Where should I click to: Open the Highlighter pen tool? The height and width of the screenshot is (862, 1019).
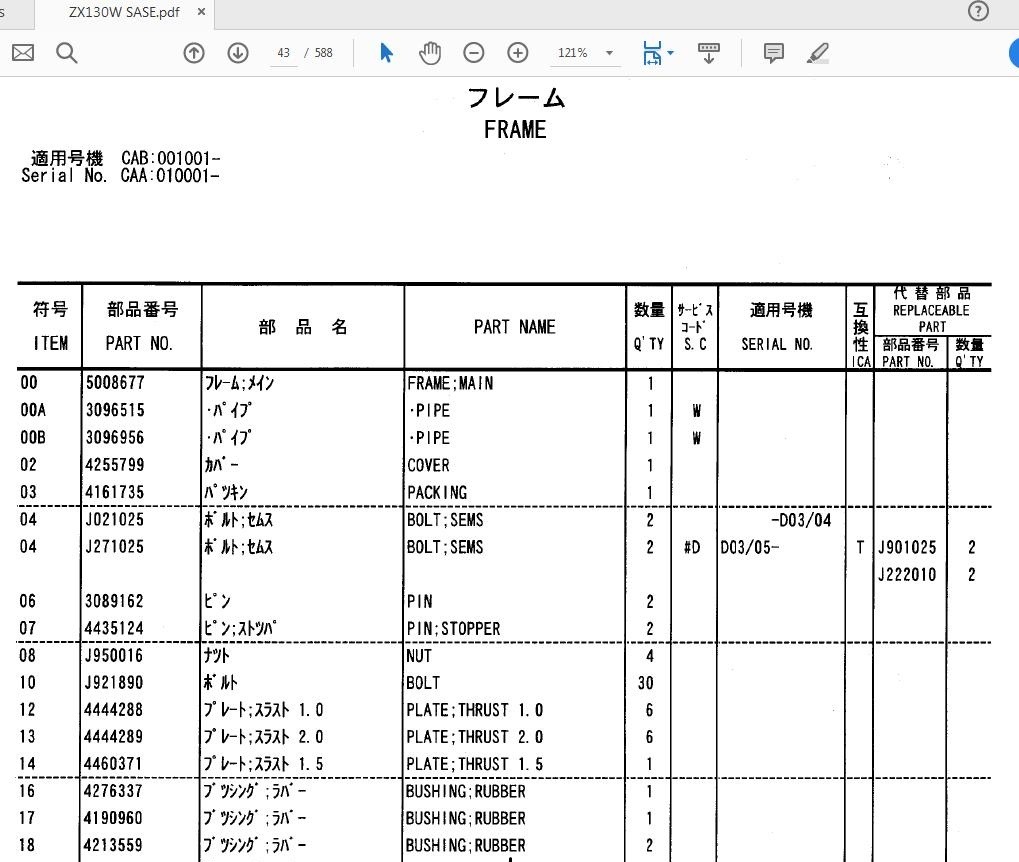click(x=817, y=52)
